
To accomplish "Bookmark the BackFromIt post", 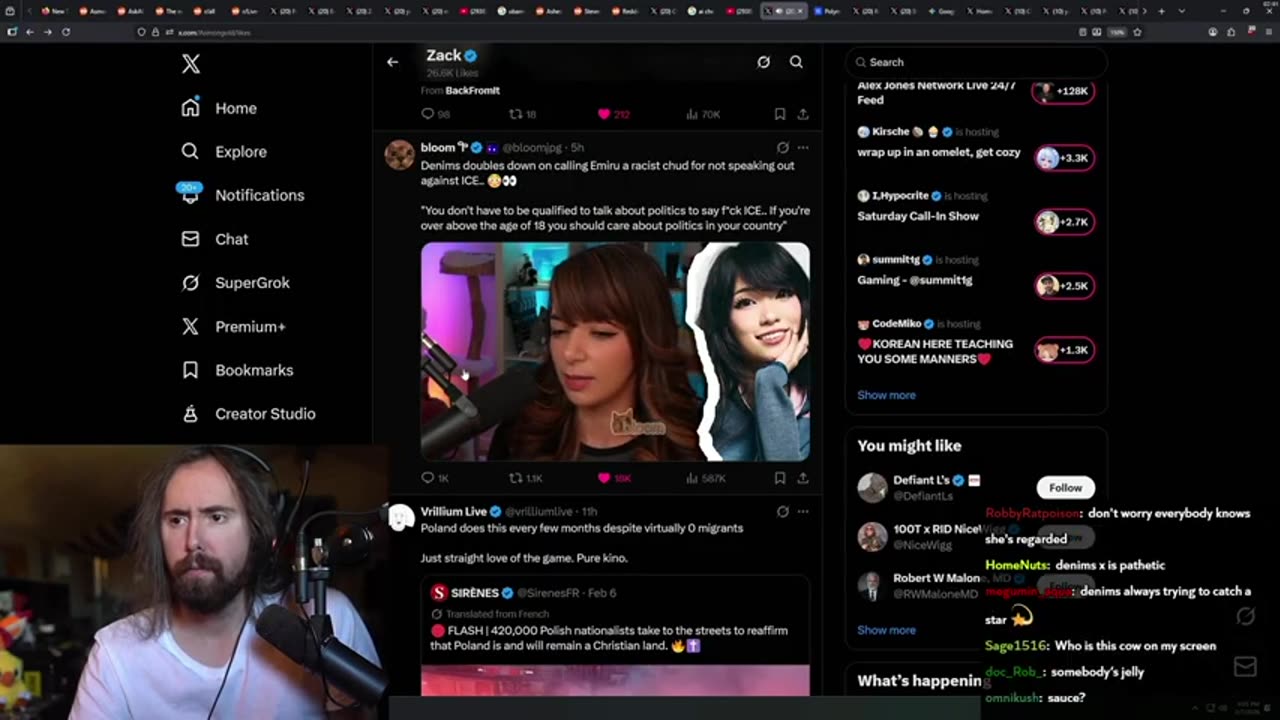I will click(x=780, y=114).
